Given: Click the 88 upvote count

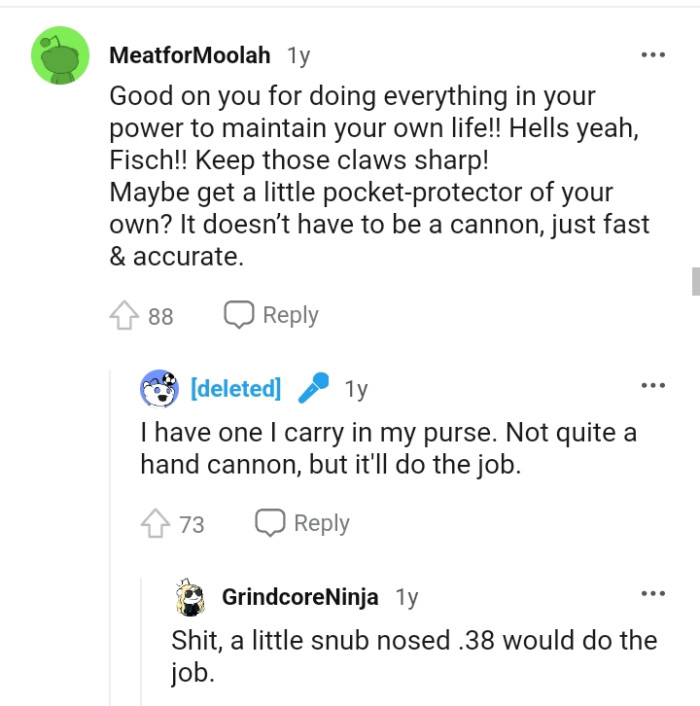Looking at the screenshot, I should (160, 316).
